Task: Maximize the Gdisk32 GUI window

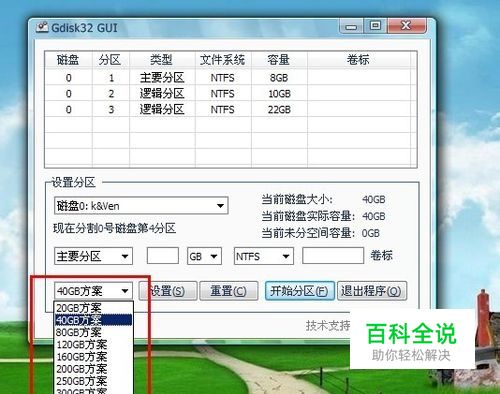Action: click(375, 26)
